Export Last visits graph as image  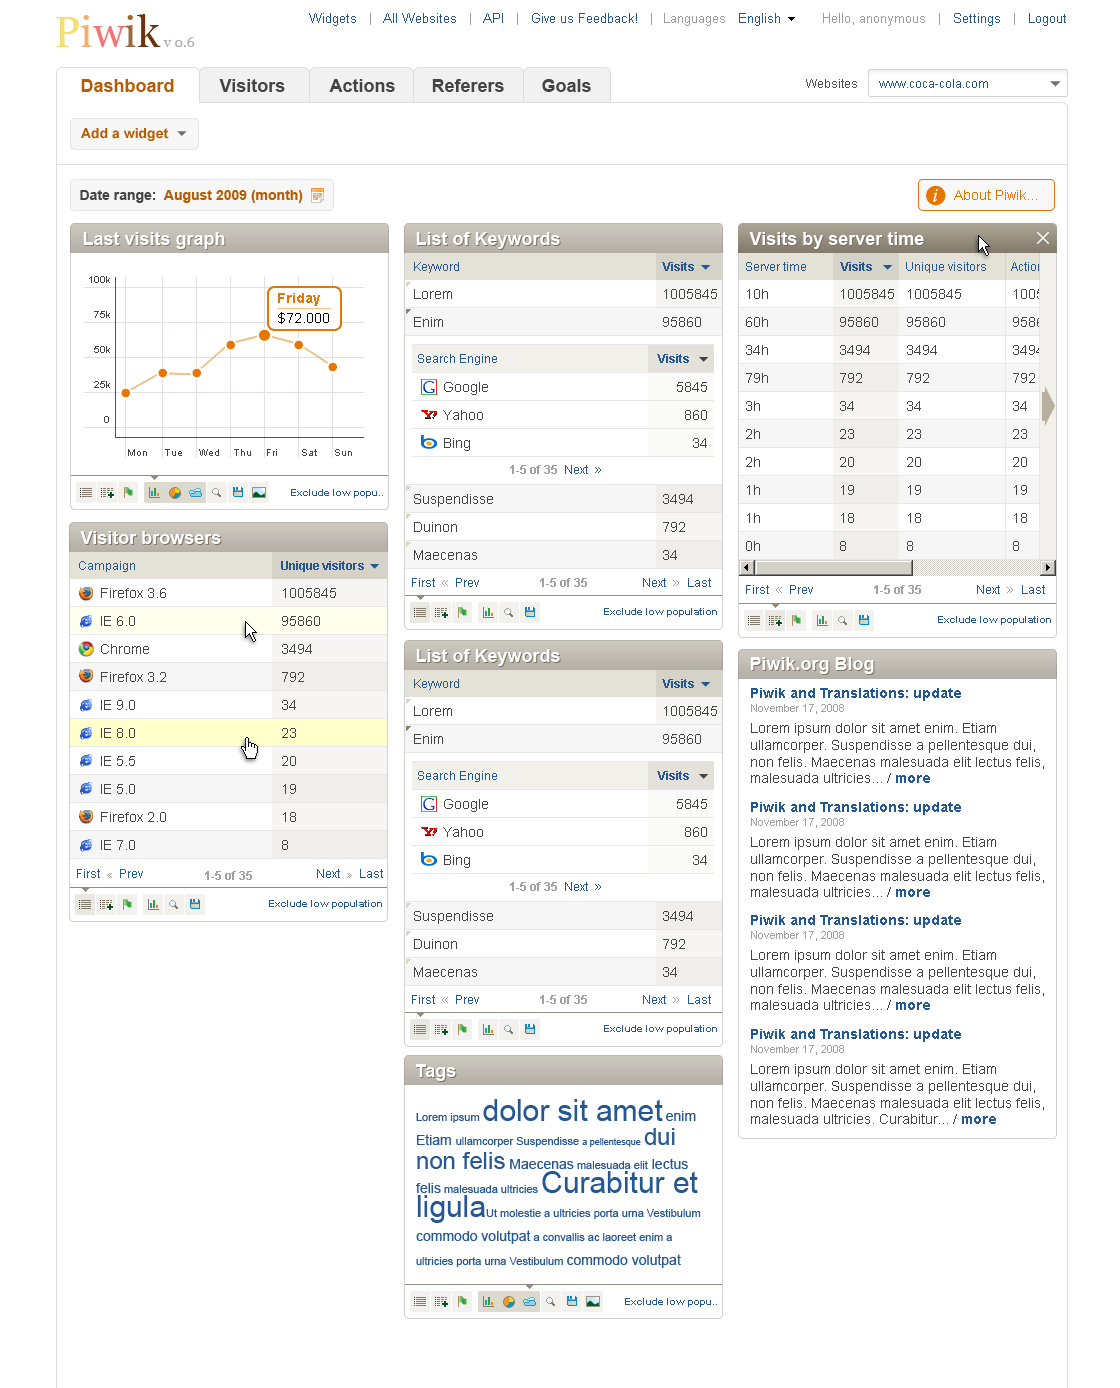[259, 493]
